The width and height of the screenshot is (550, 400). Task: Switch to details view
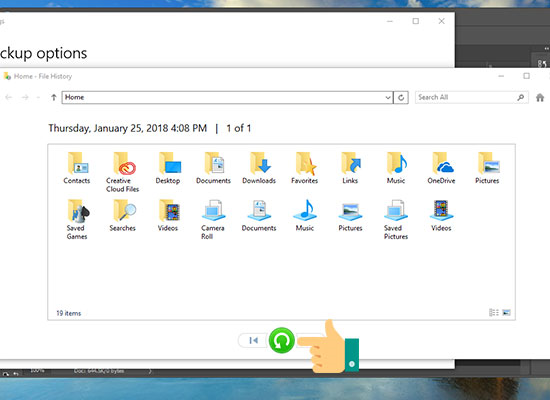pyautogui.click(x=494, y=312)
